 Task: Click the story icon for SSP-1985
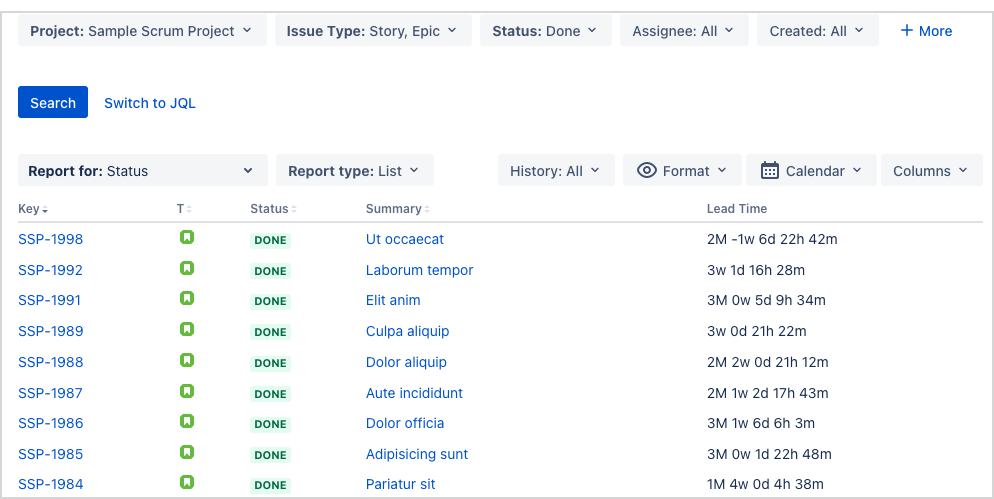[186, 453]
